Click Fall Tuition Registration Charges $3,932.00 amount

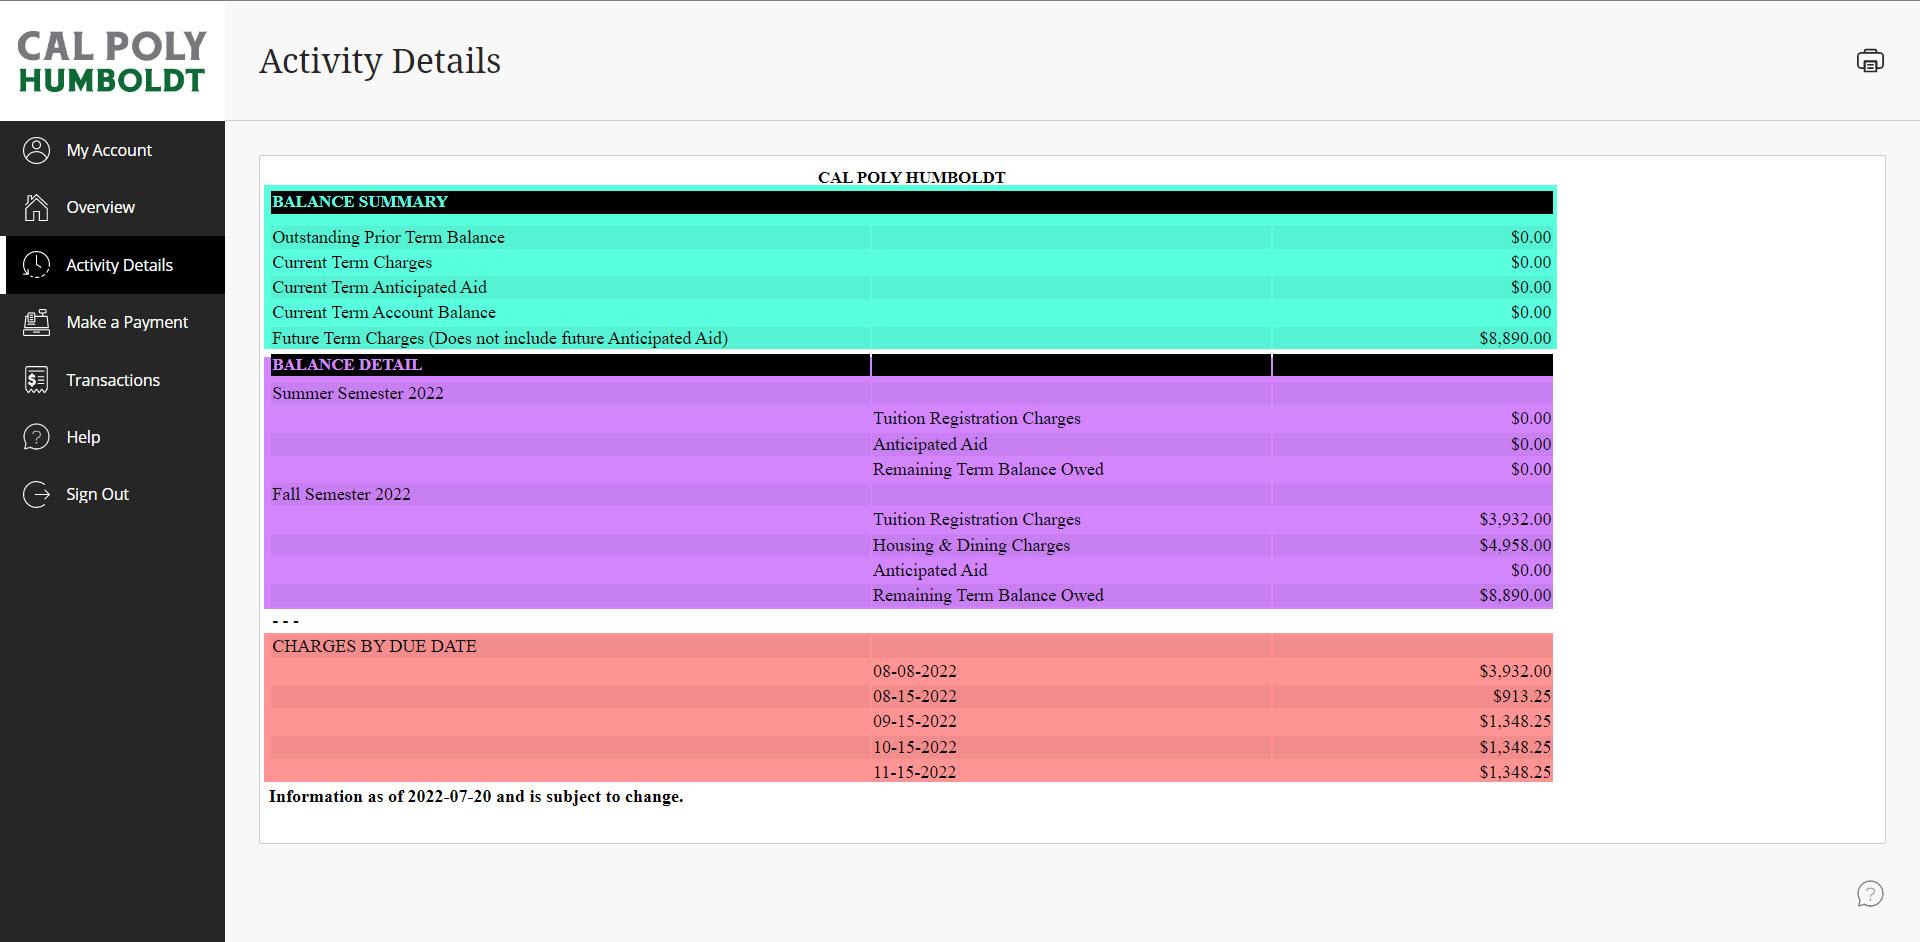(x=1515, y=519)
